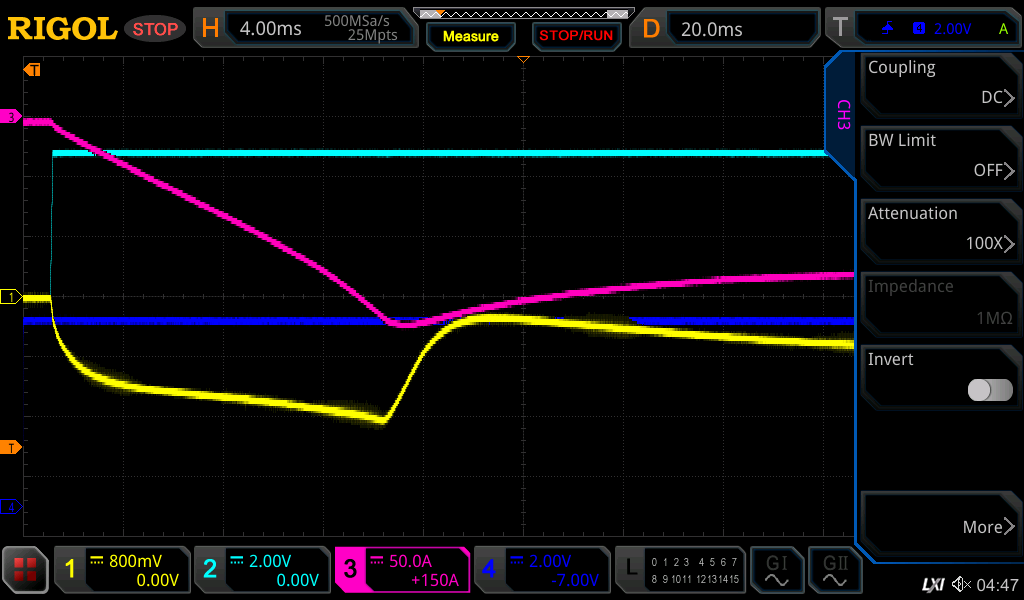Click the waveform memory position bar at top
Screen dimensions: 1024x600
523,14
